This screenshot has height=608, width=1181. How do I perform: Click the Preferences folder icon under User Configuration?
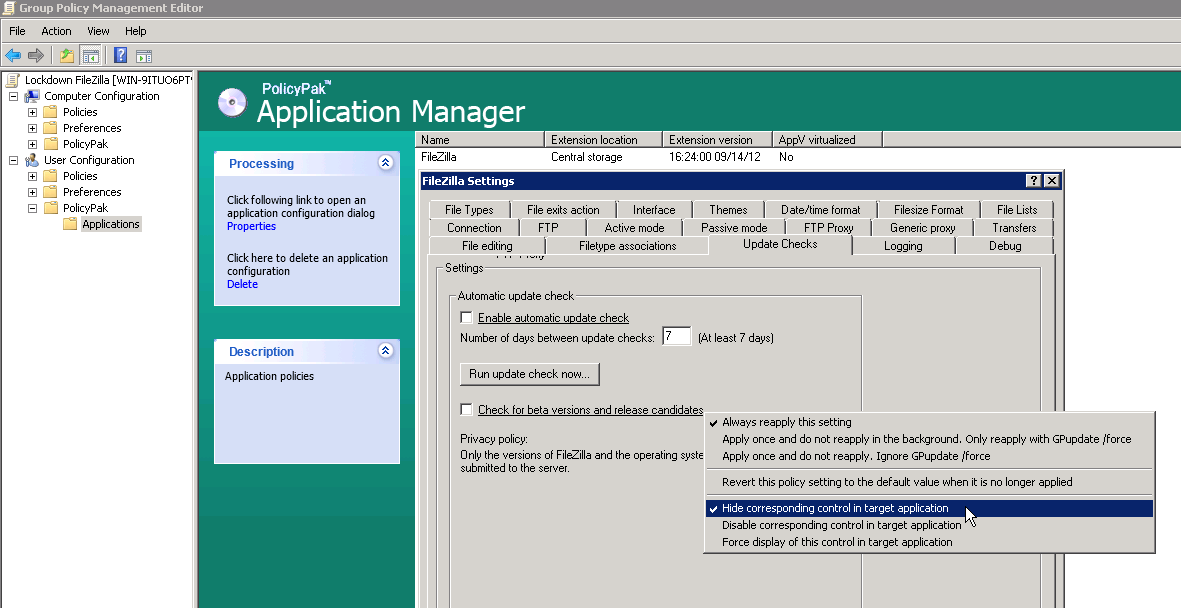(x=50, y=192)
